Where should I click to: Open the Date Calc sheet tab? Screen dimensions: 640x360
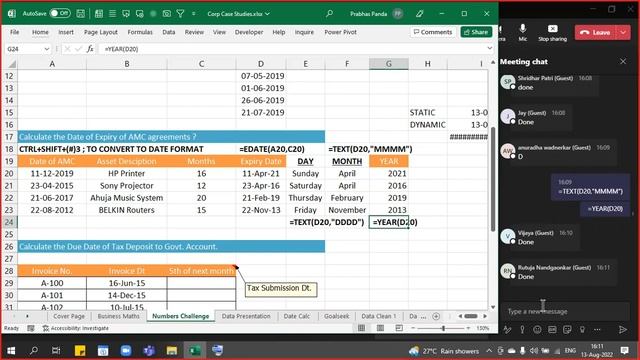(x=297, y=316)
